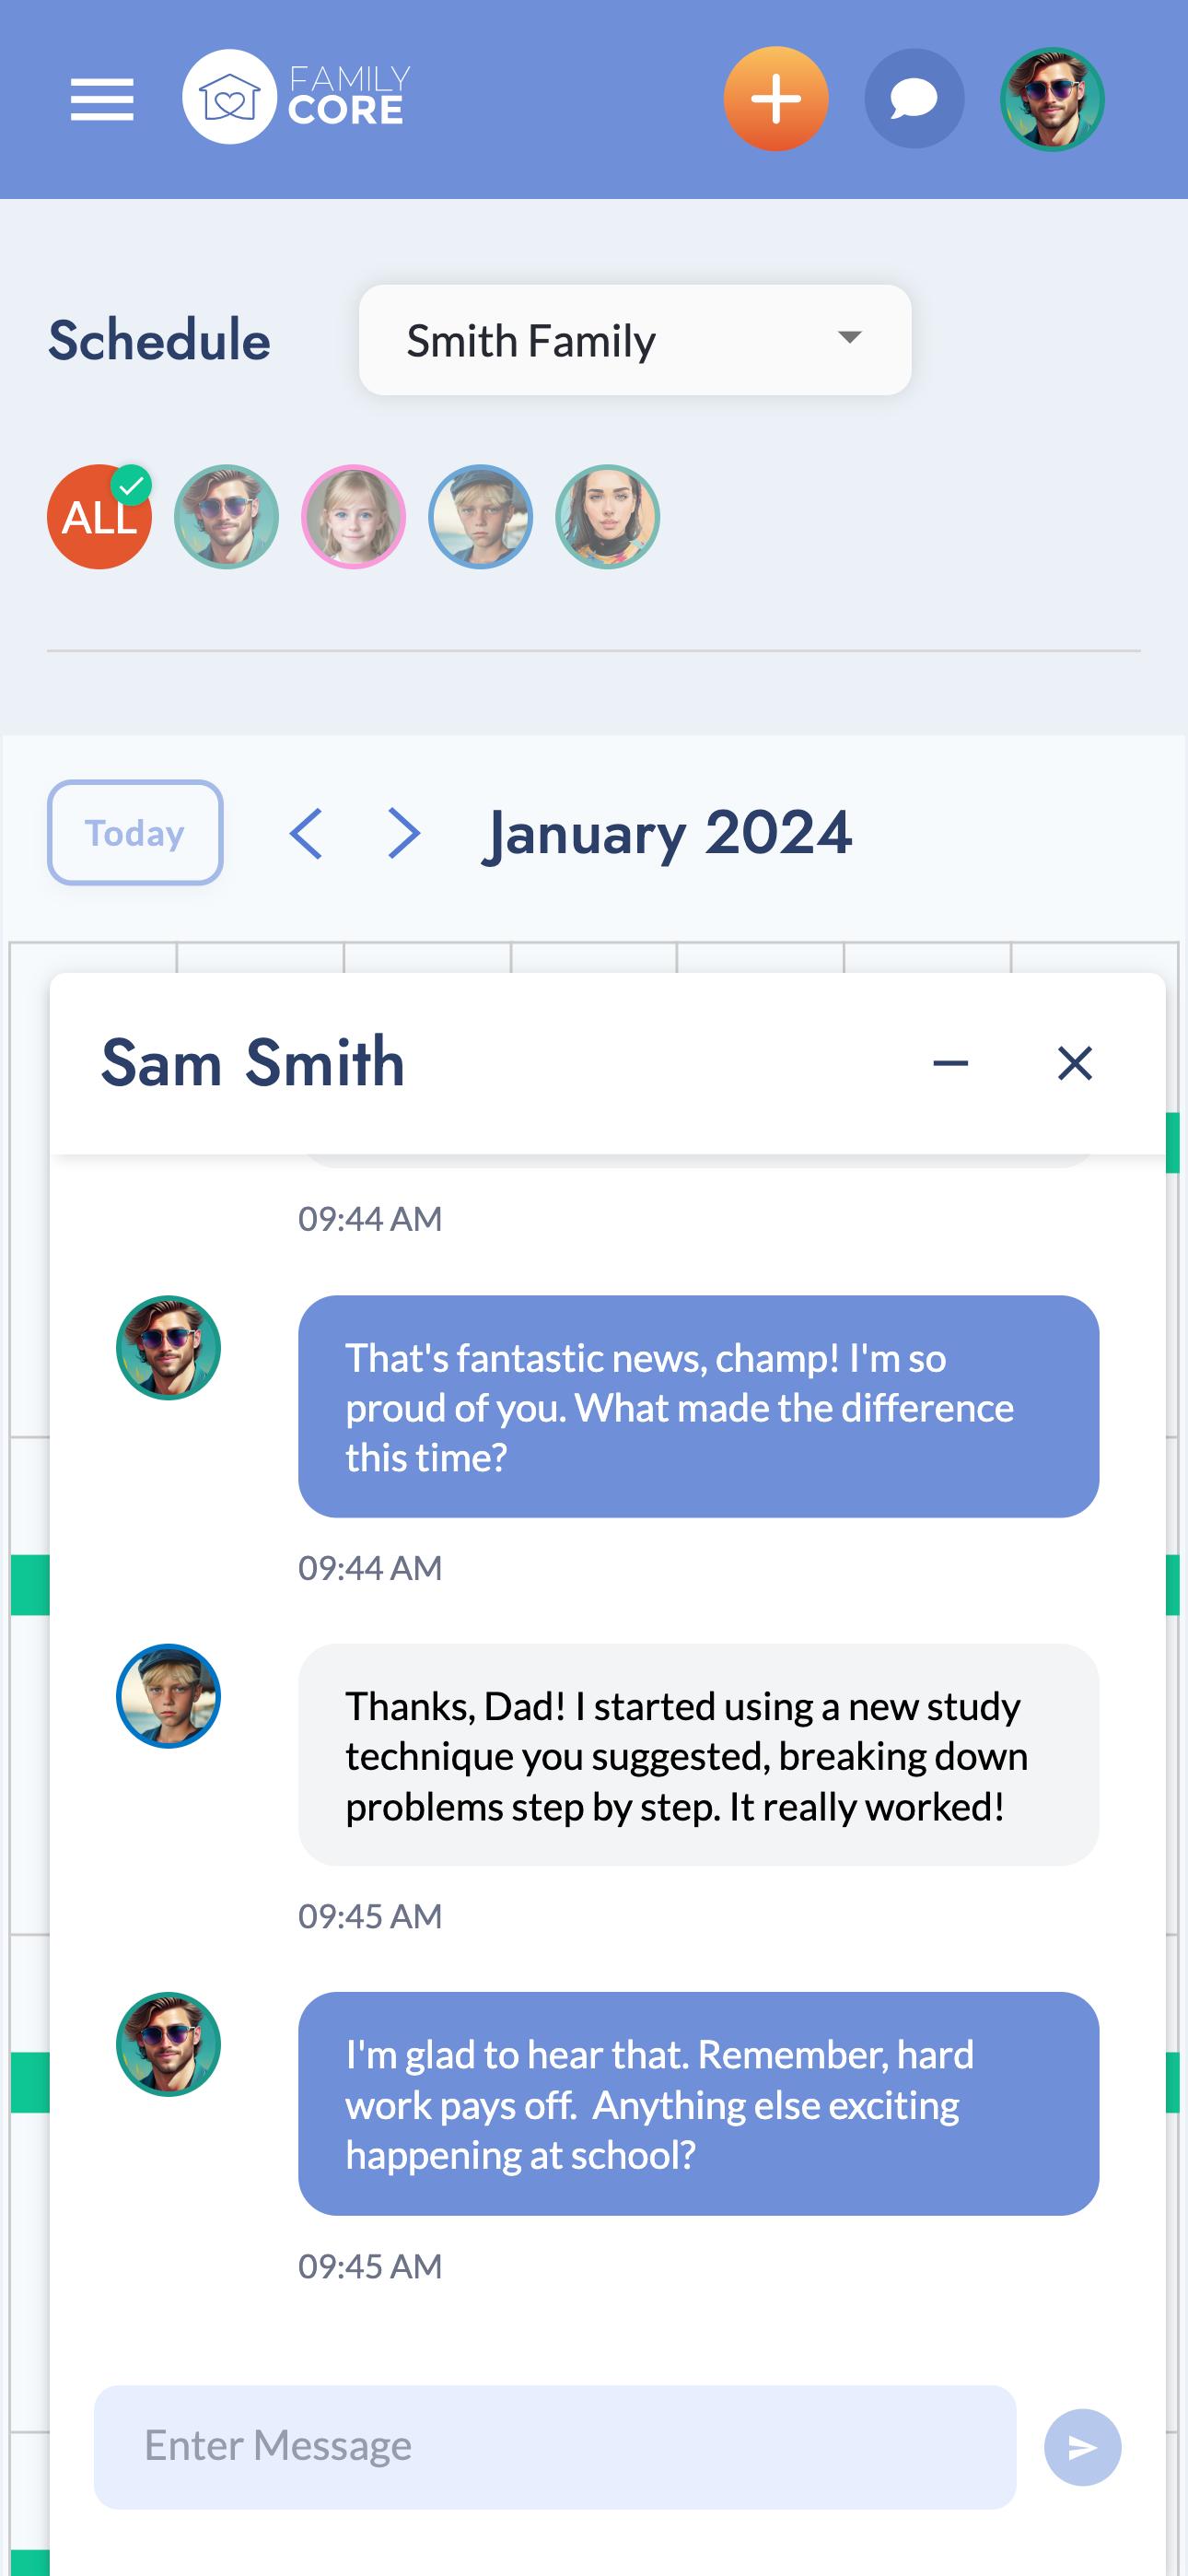Filter schedule by blonde girl avatar
This screenshot has width=1188, height=2576.
353,517
